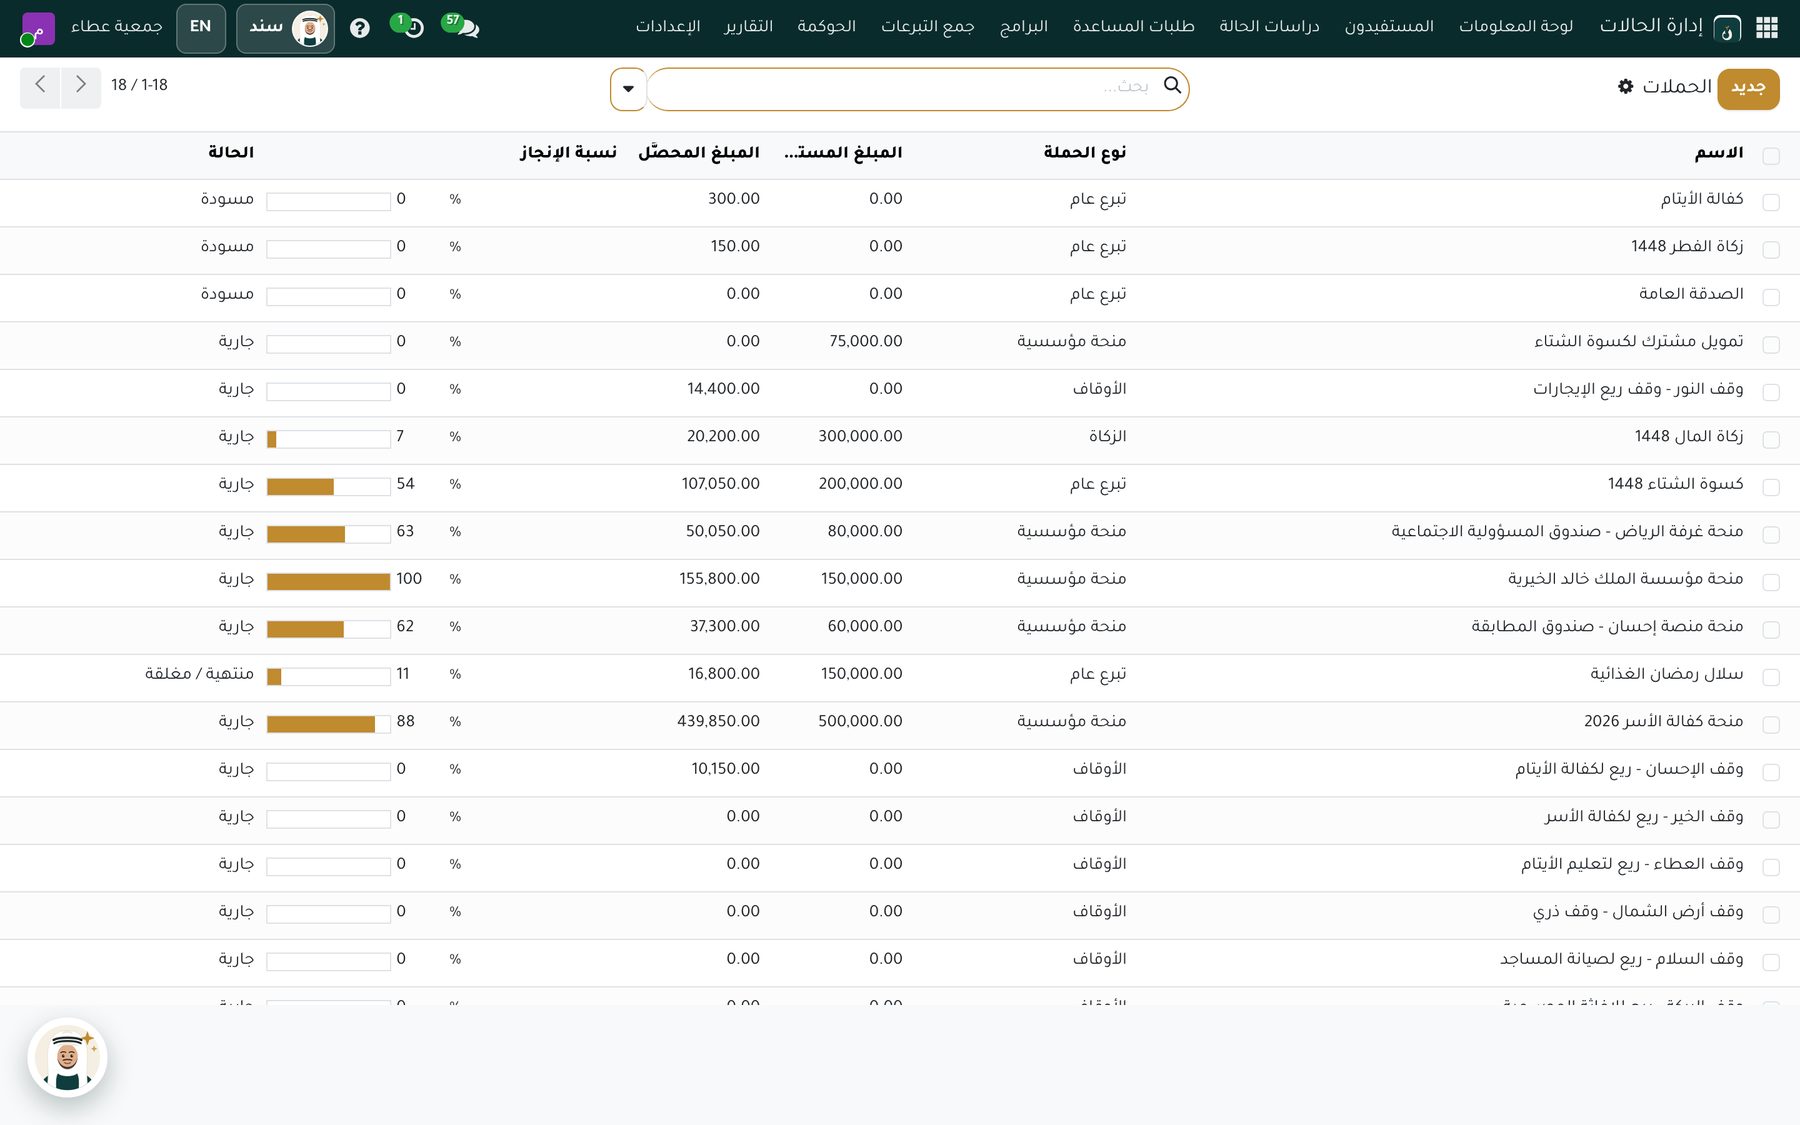Expand the search options dropdown arrow

click(628, 89)
